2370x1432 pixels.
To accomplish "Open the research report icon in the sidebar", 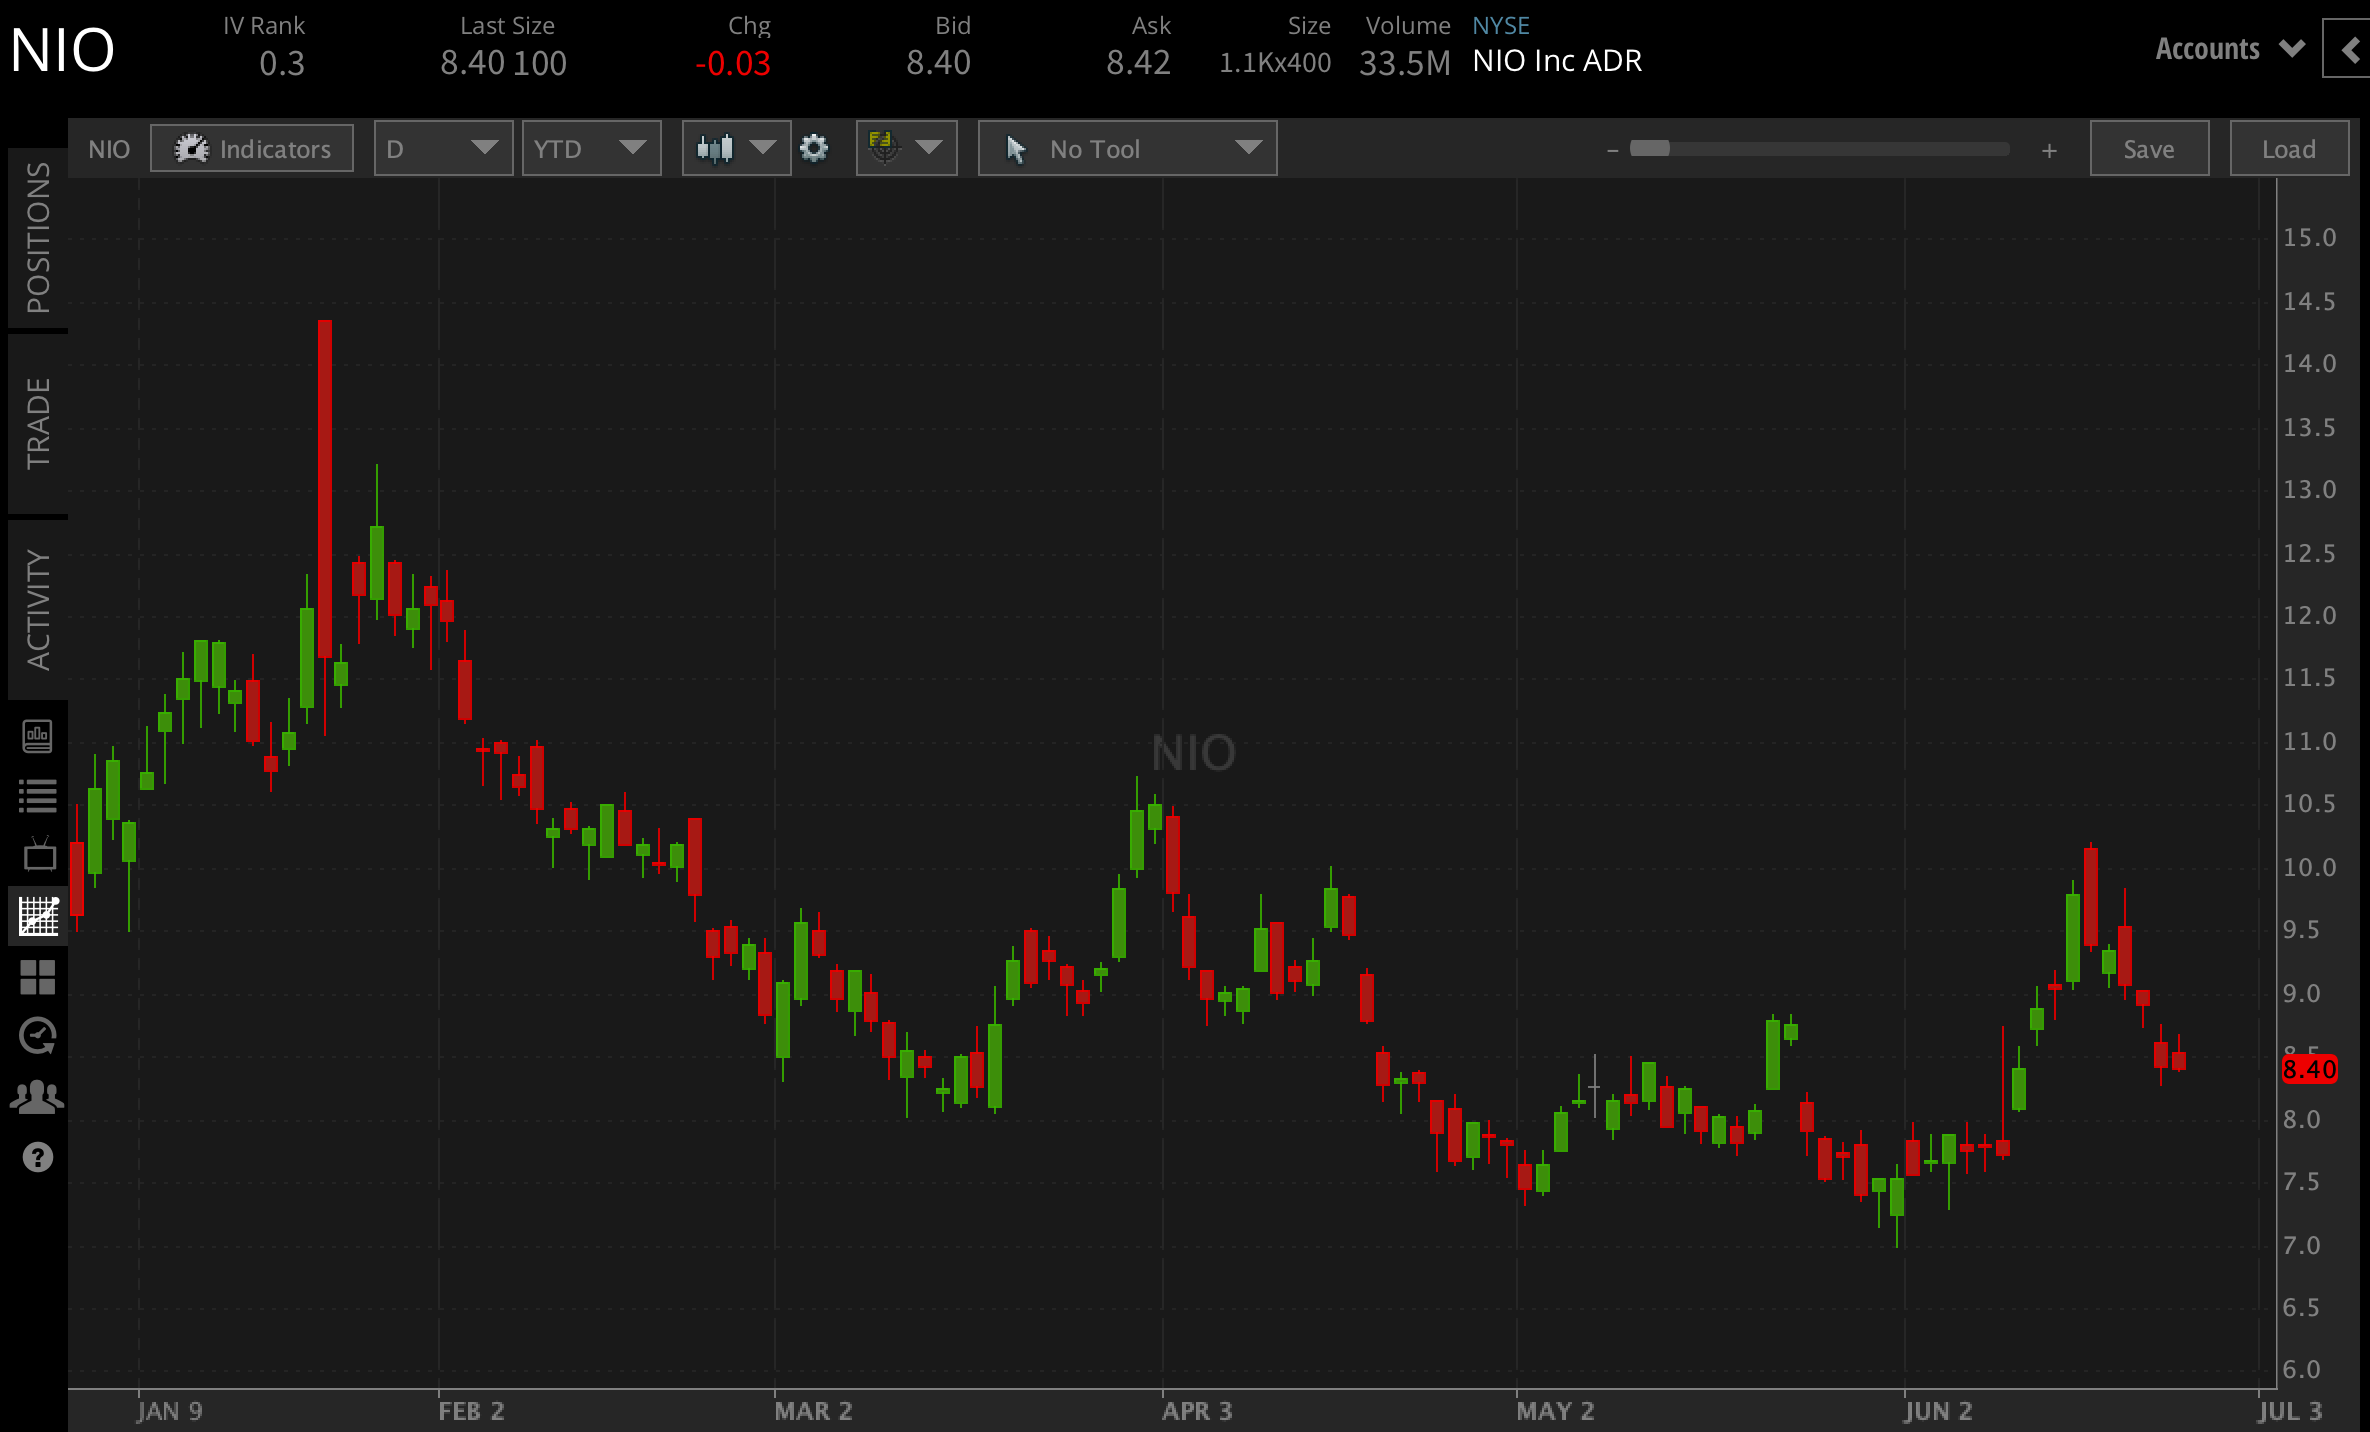I will click(x=39, y=737).
